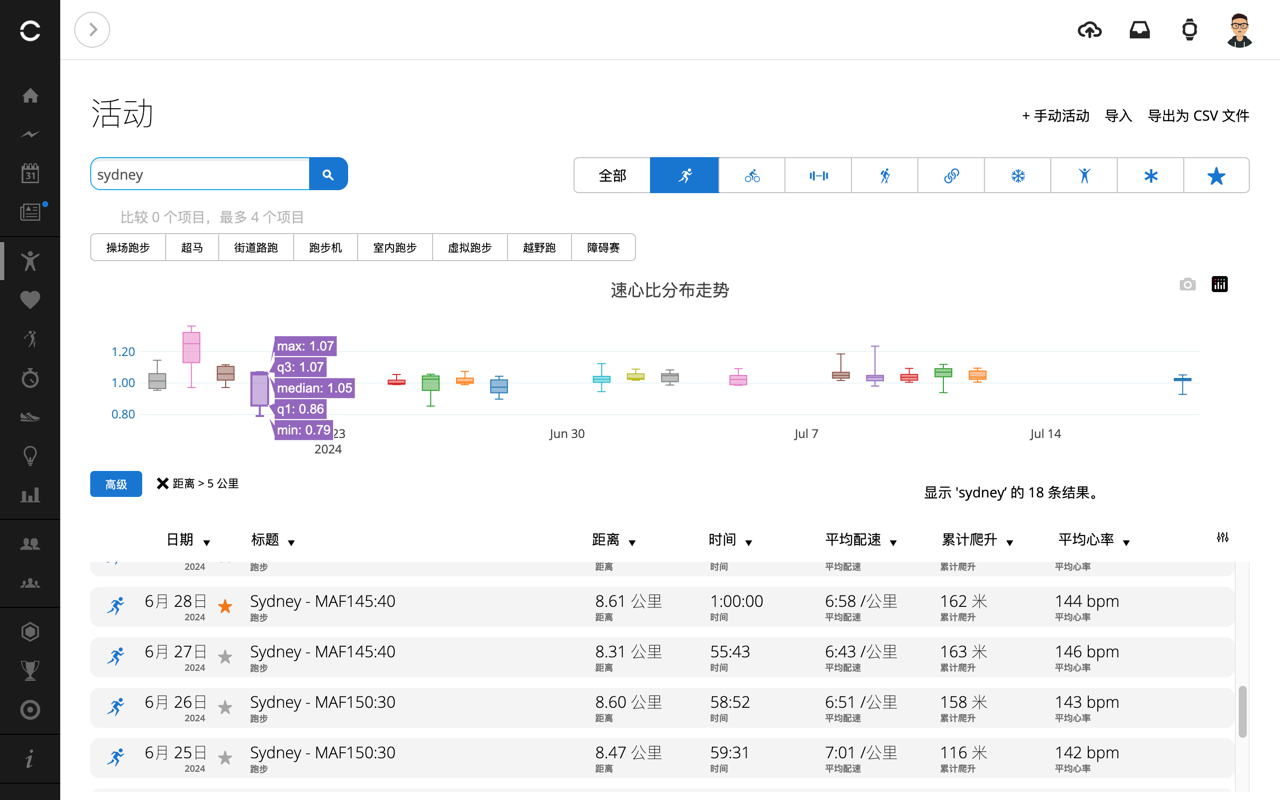Screen dimensions: 1280x800
Task: Open the info sidebar icon
Action: [x=30, y=759]
